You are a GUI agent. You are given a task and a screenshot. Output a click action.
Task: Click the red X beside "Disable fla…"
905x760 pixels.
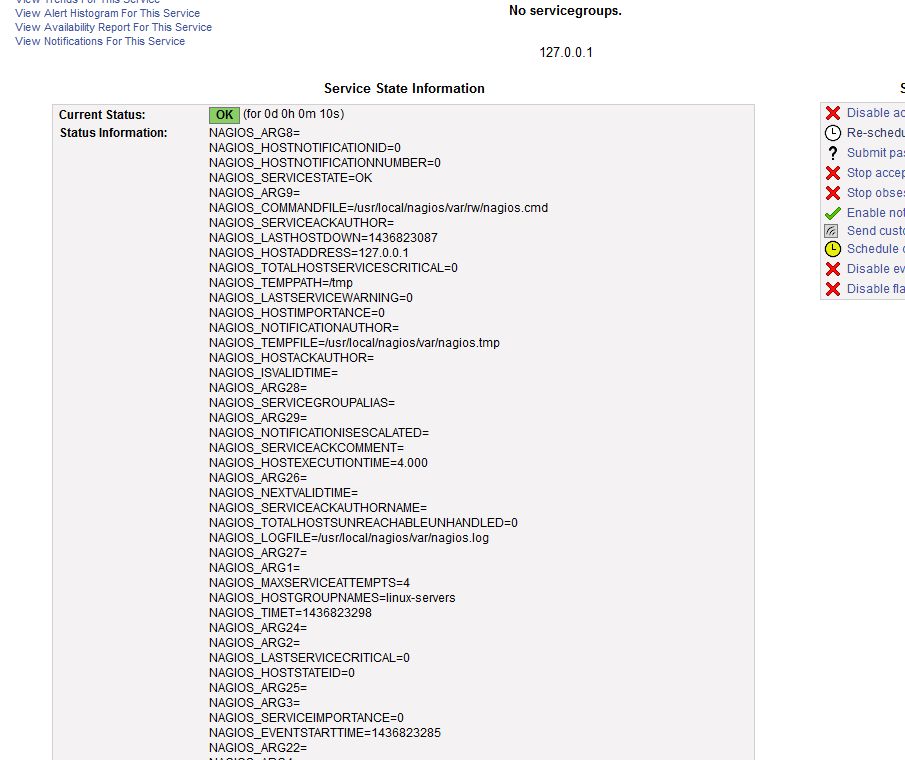click(x=832, y=289)
